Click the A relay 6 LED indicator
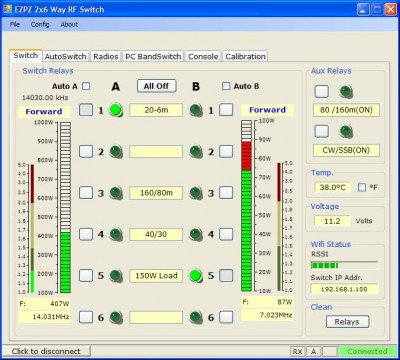Image resolution: width=400 pixels, height=360 pixels. point(116,317)
